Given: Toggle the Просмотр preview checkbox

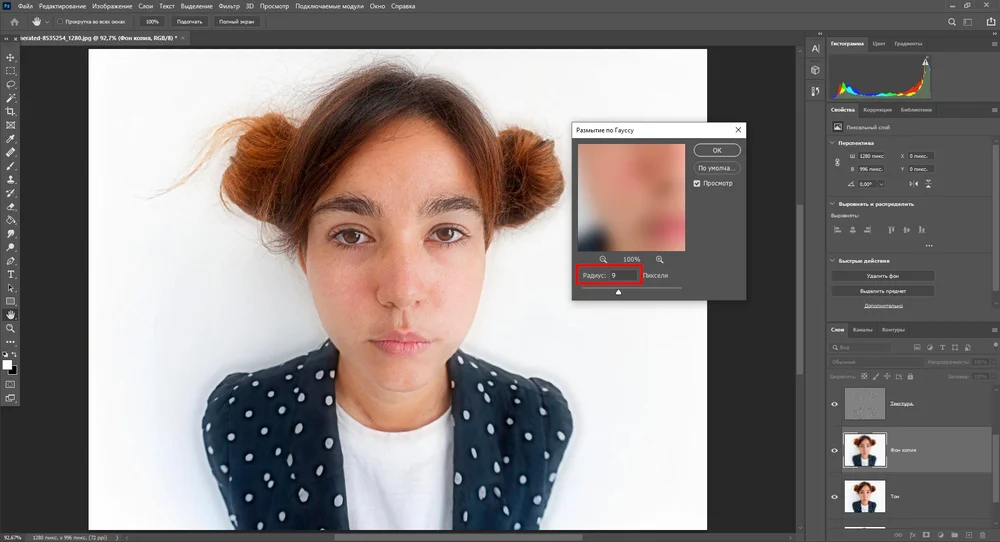Looking at the screenshot, I should pyautogui.click(x=696, y=184).
